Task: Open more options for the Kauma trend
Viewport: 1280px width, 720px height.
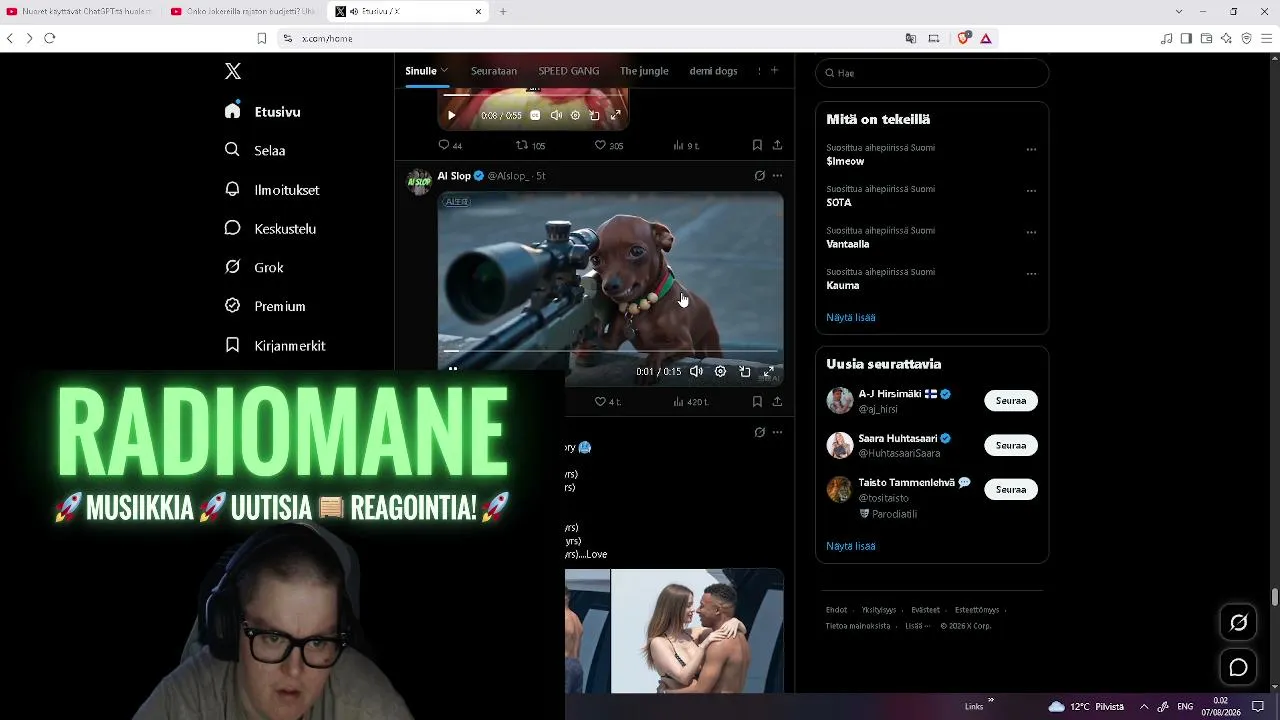Action: [1031, 274]
